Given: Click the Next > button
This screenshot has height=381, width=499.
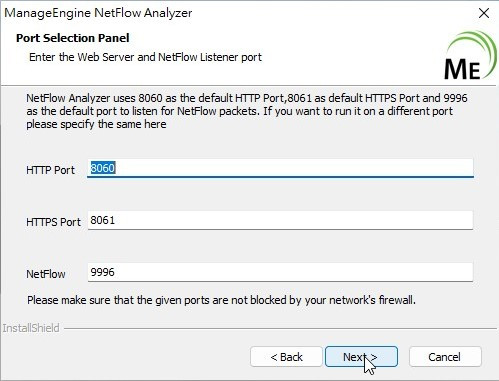Looking at the screenshot, I should click(x=361, y=357).
